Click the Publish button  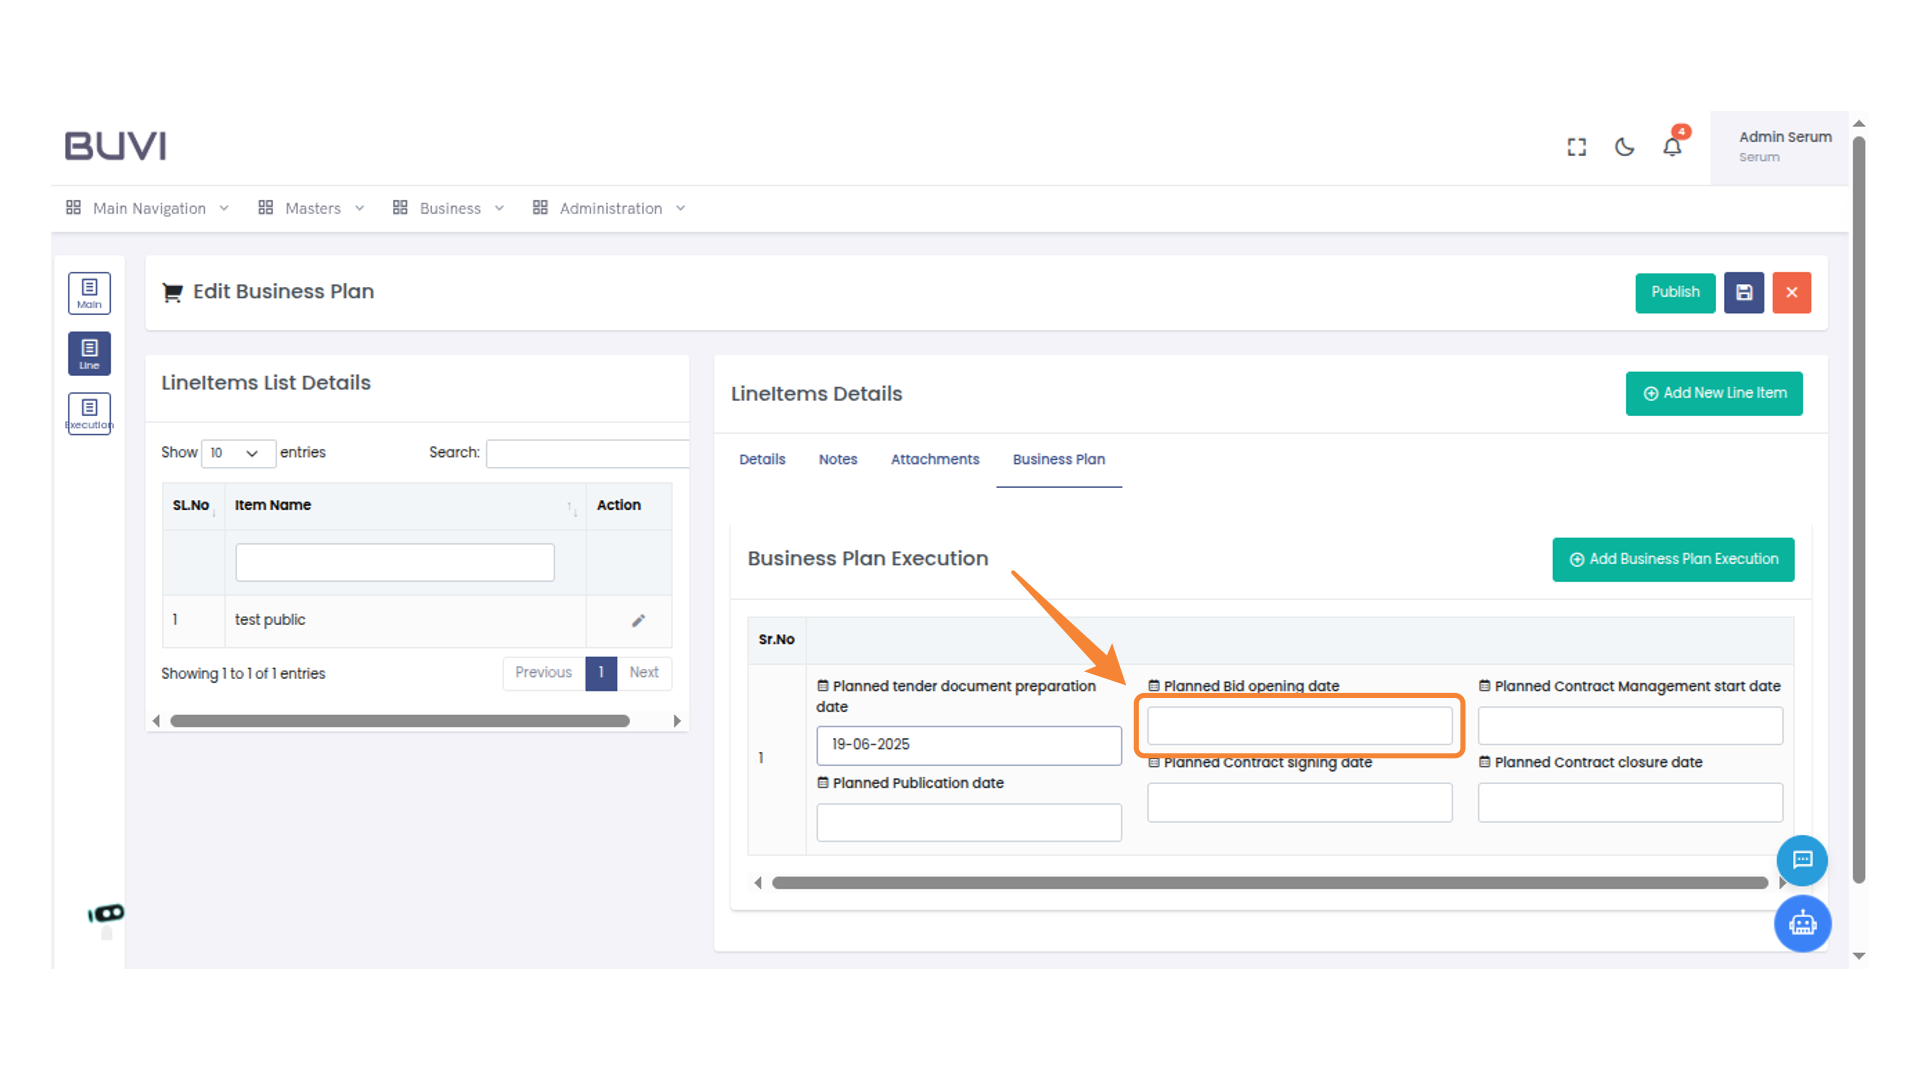(1675, 293)
